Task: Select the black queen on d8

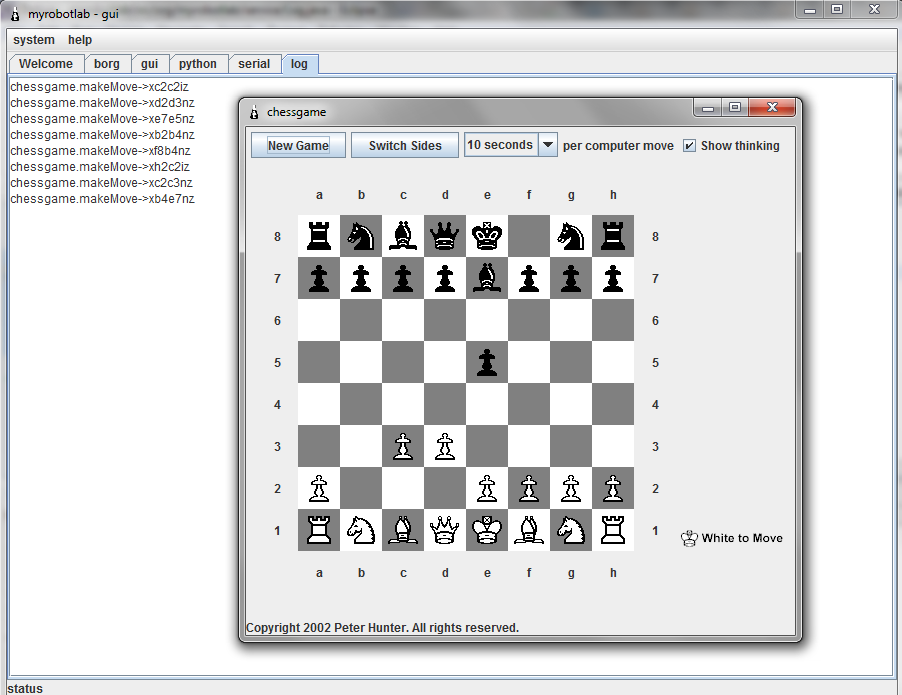Action: 445,236
